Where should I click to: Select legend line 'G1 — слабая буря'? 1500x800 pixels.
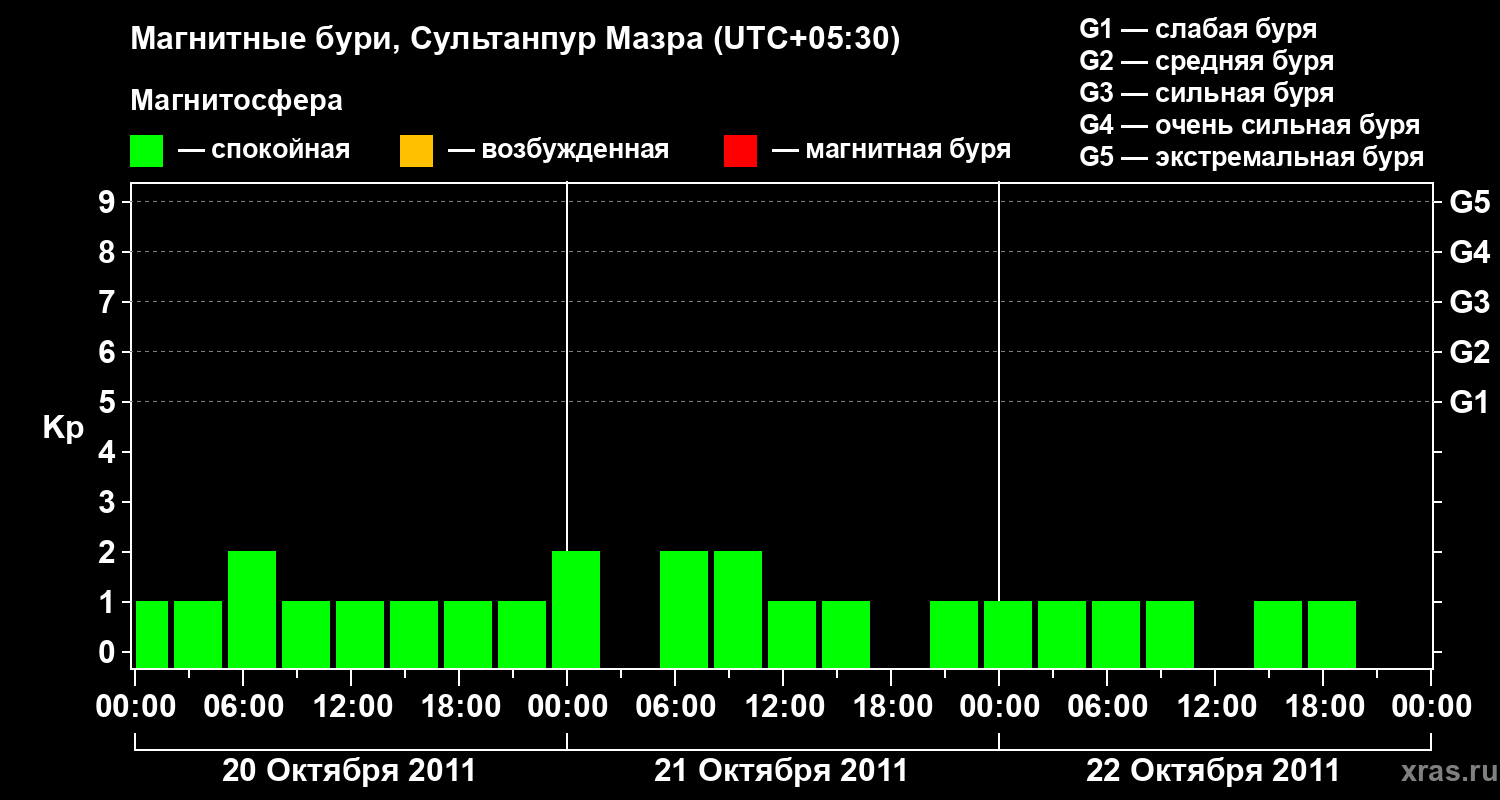click(x=1198, y=29)
